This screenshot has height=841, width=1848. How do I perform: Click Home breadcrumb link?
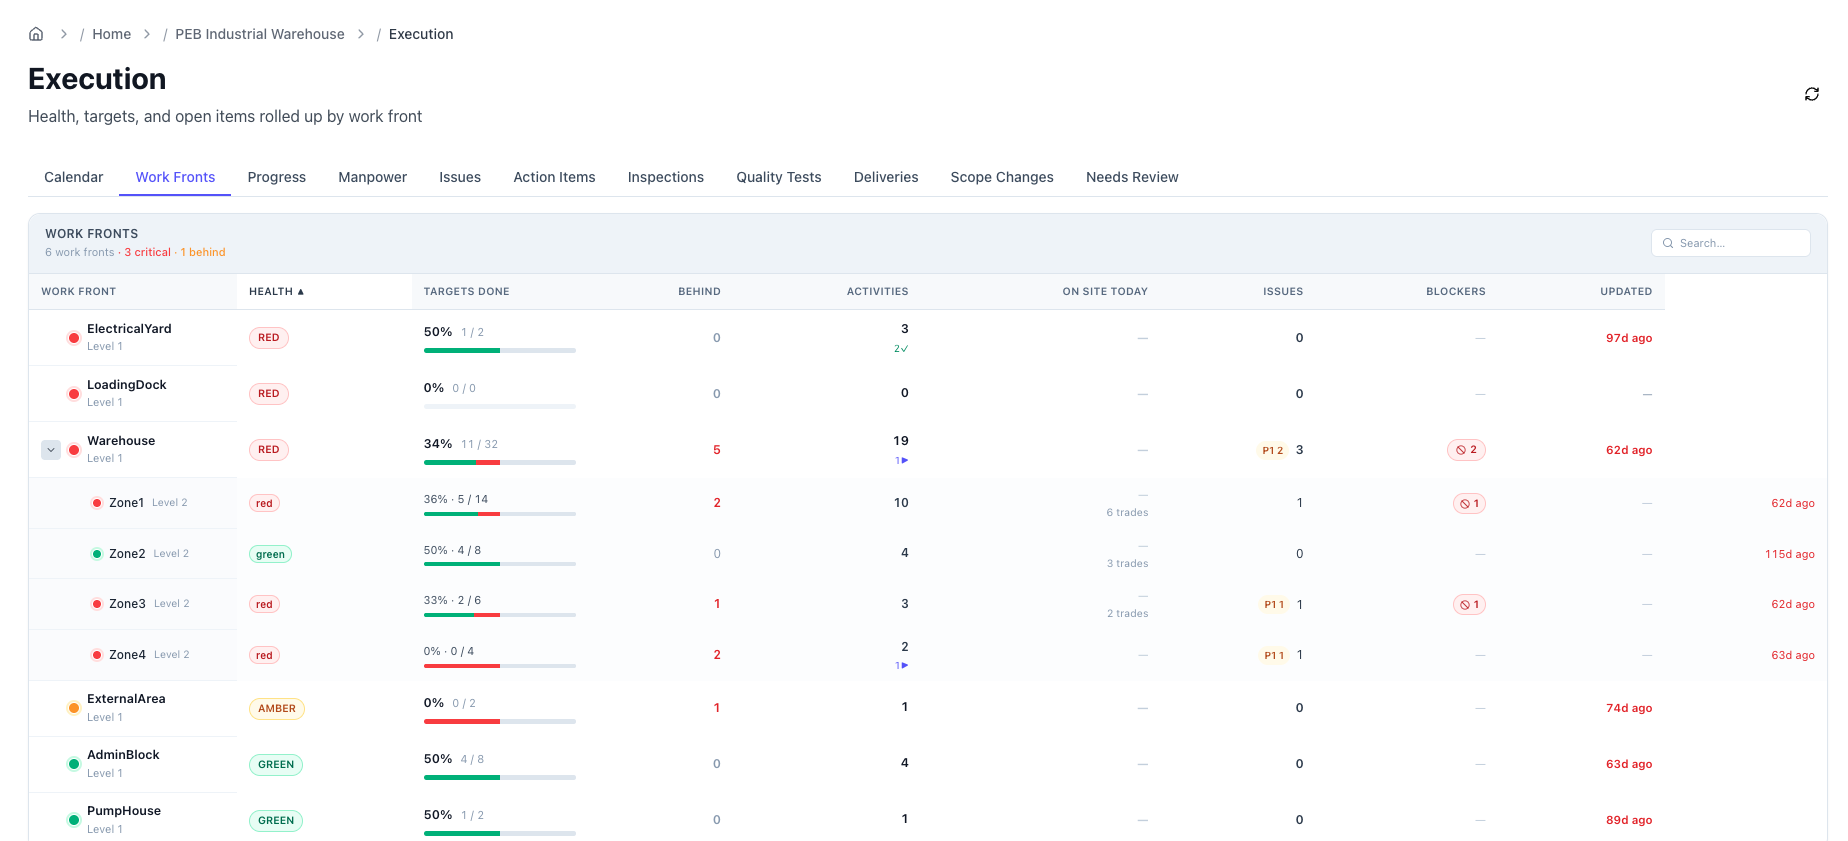(112, 34)
